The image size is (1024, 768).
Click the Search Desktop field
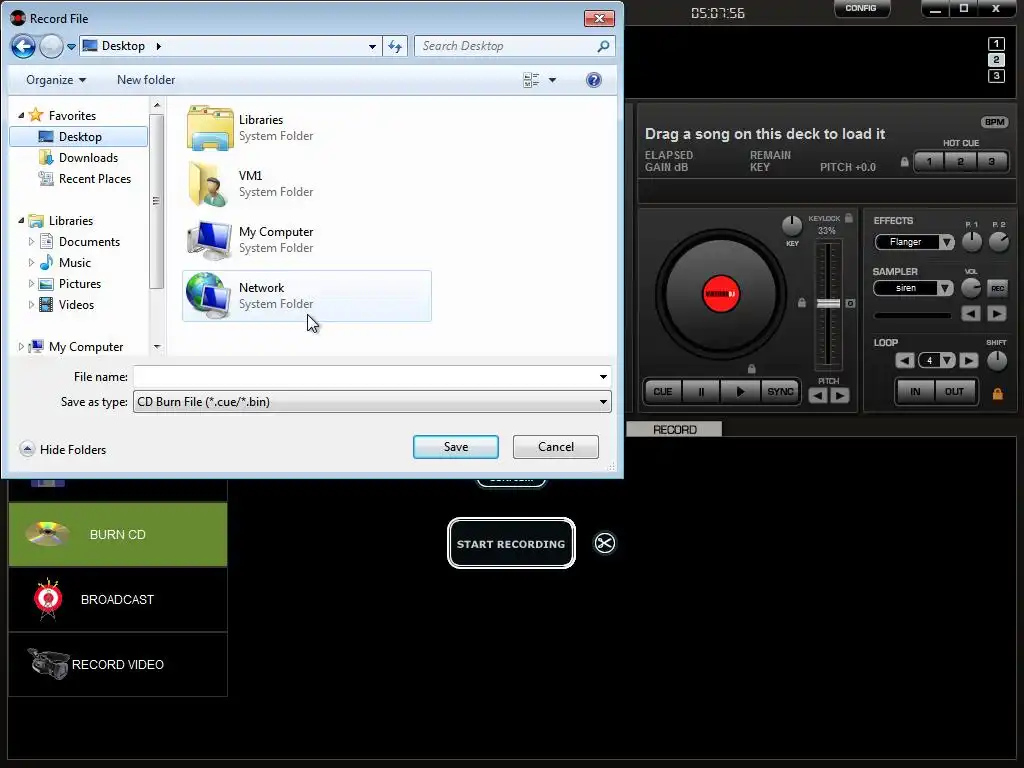(515, 46)
